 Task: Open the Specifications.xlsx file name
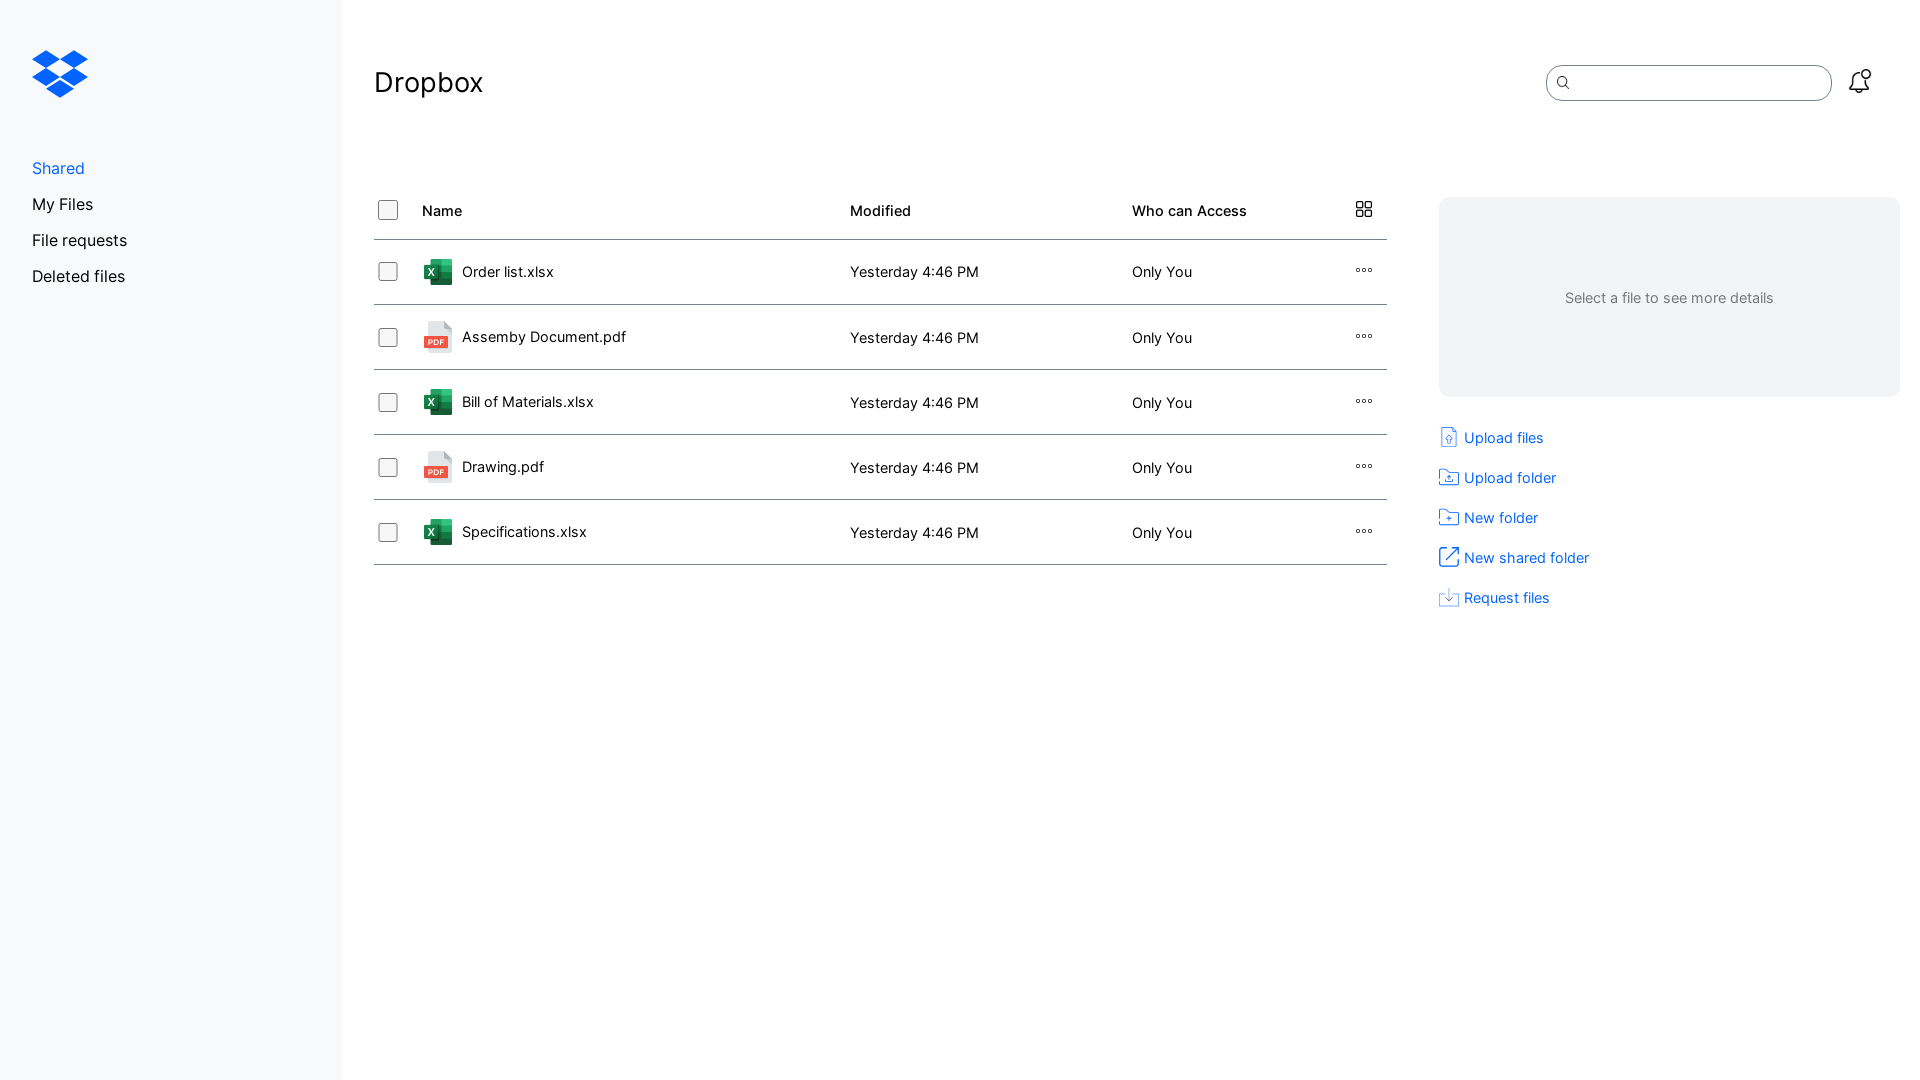[524, 532]
